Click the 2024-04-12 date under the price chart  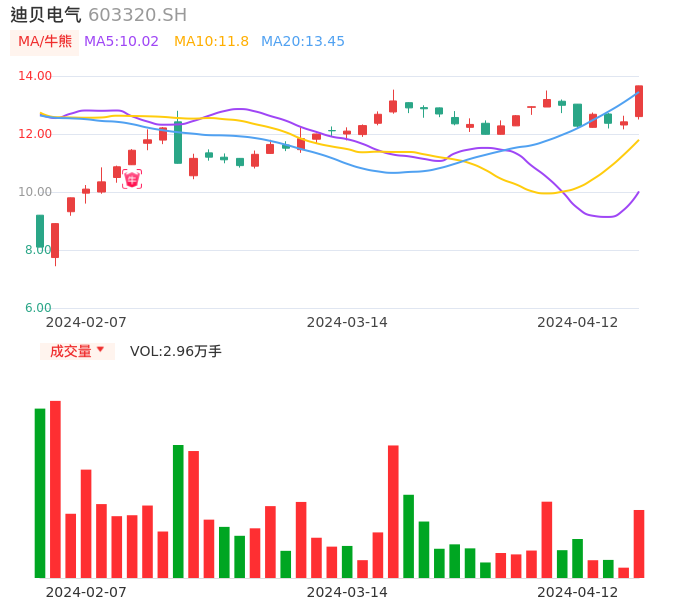(x=578, y=322)
